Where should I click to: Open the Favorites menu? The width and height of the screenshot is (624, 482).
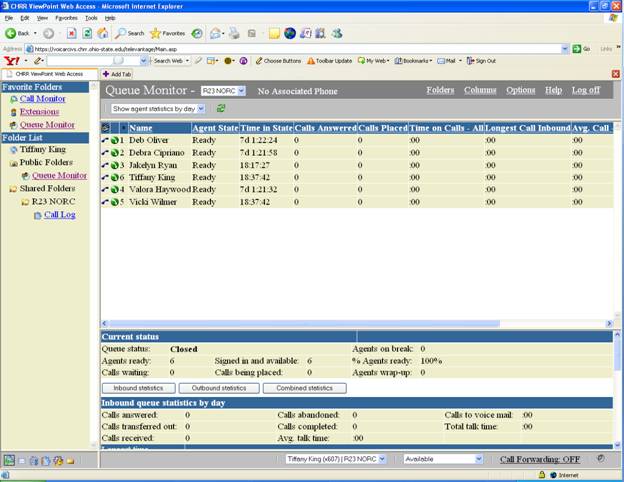coord(66,18)
